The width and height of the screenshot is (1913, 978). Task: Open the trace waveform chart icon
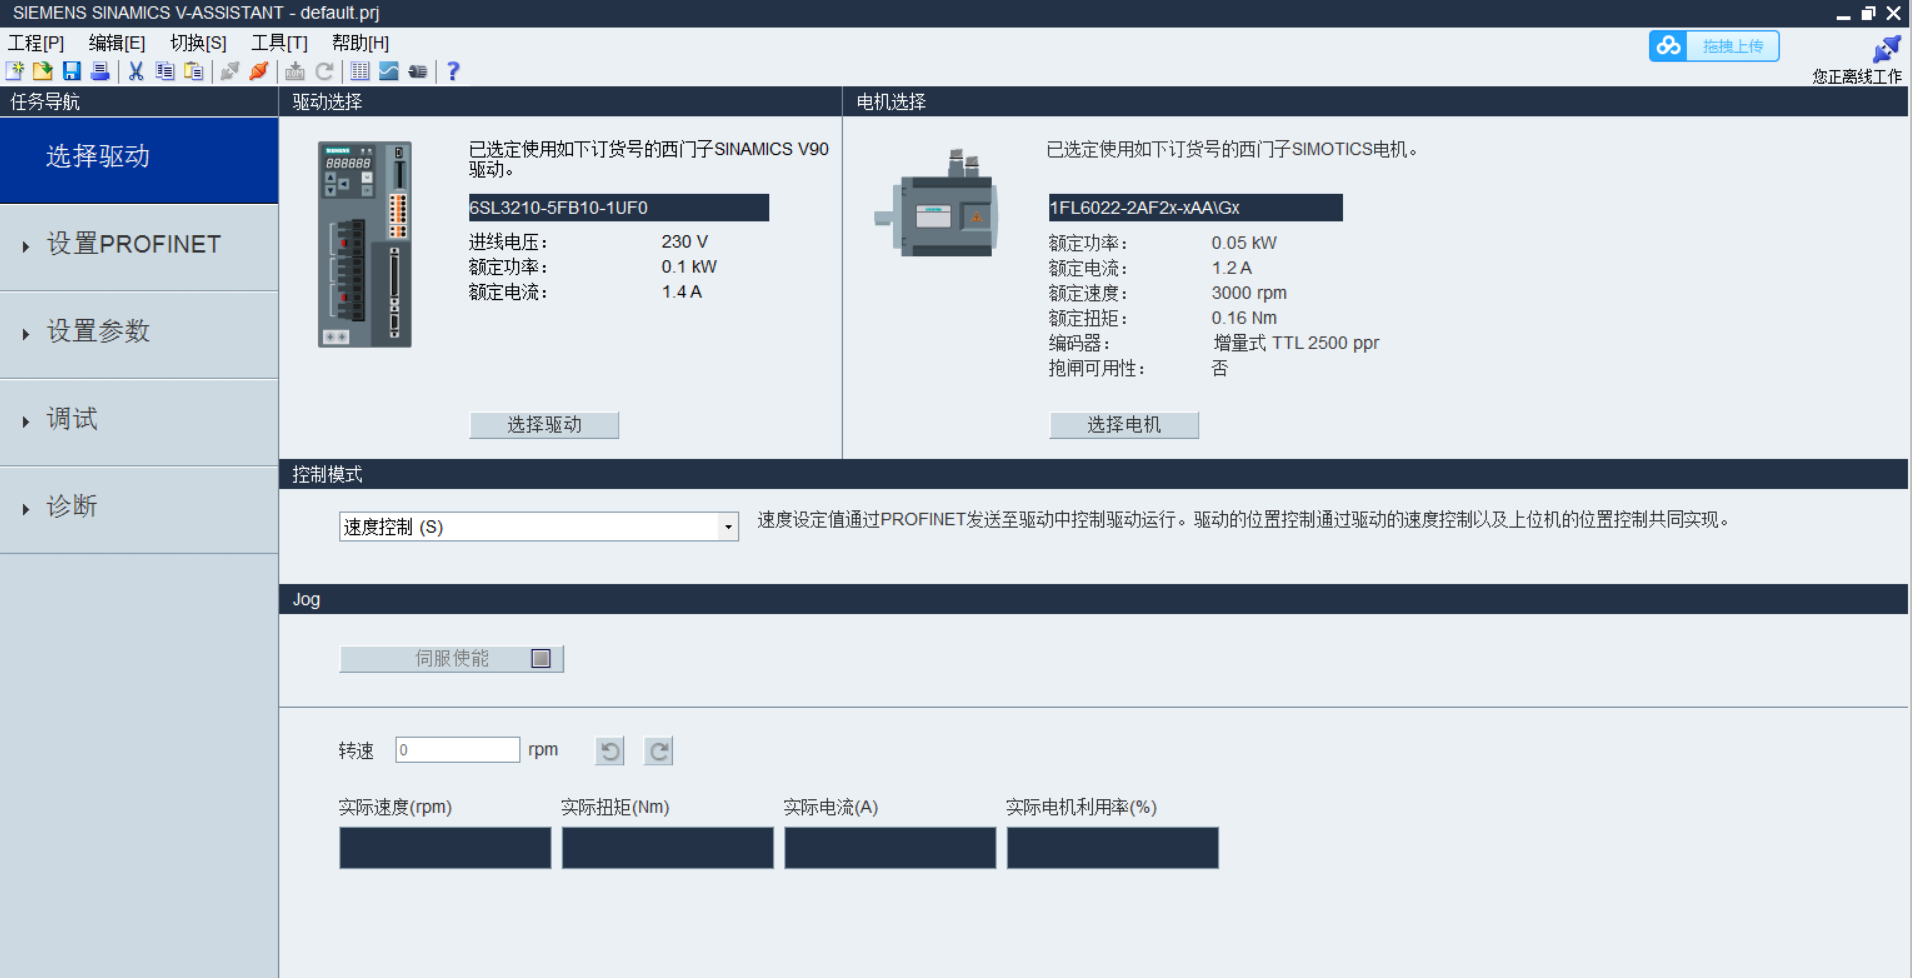click(389, 71)
